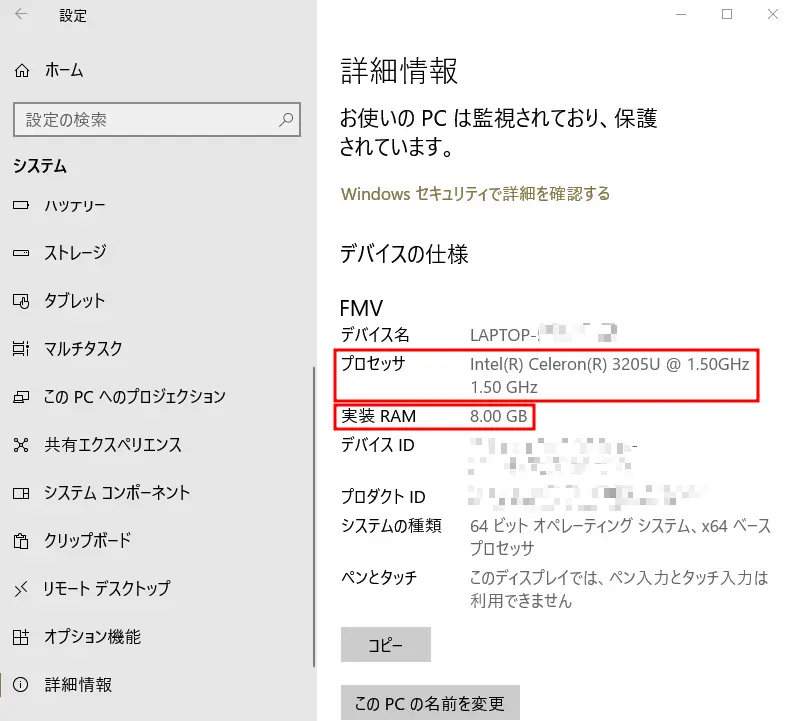Click the 共有エクスペリエンス icon

(x=21, y=445)
